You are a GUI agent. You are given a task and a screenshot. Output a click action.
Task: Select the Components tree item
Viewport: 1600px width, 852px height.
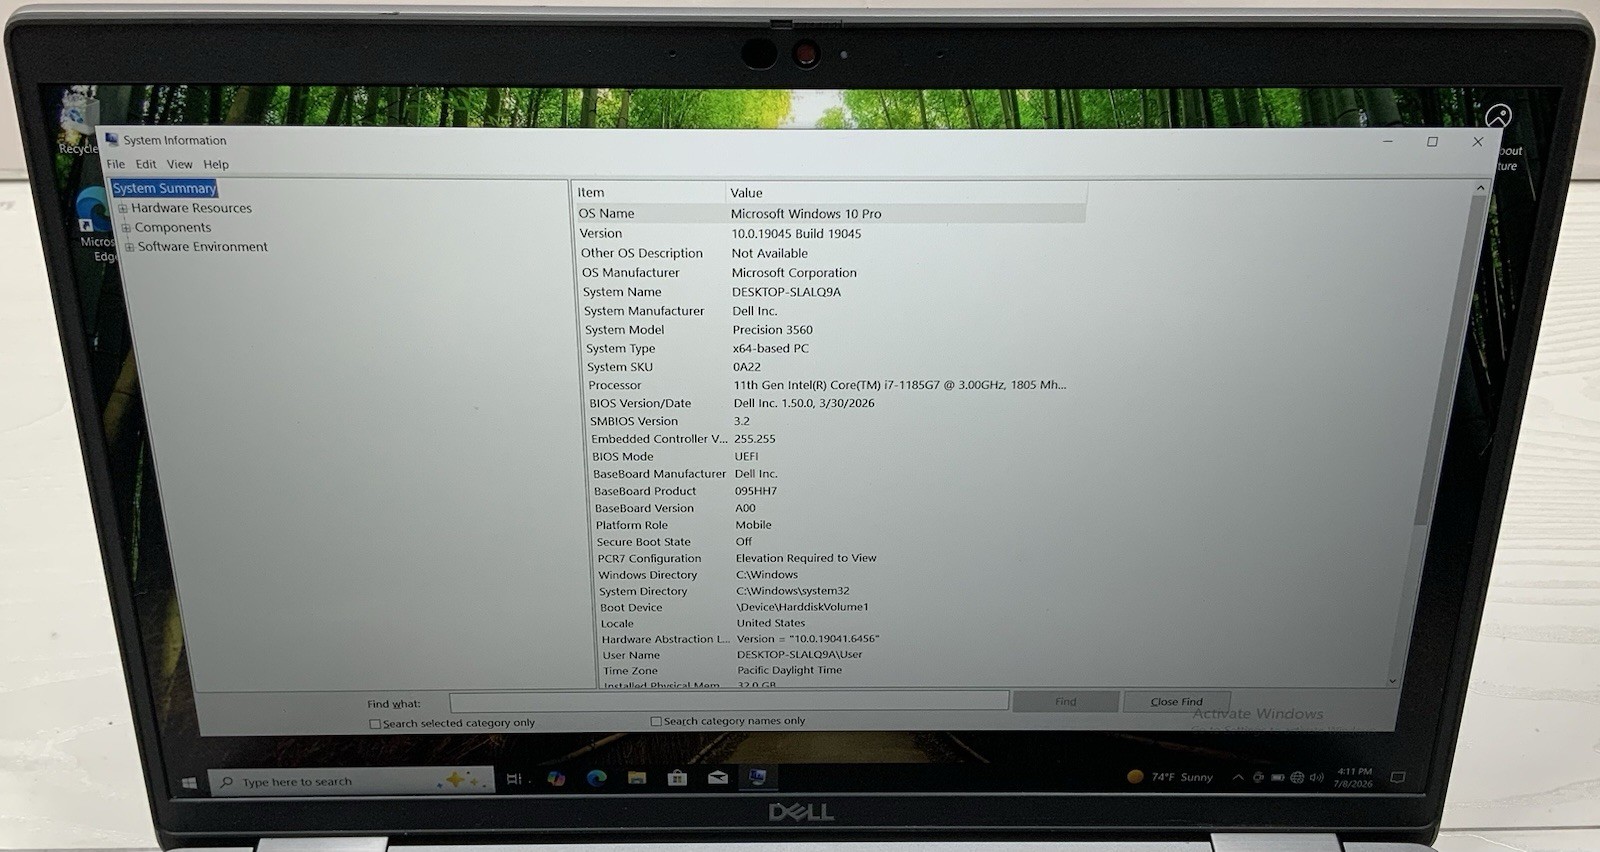point(173,227)
